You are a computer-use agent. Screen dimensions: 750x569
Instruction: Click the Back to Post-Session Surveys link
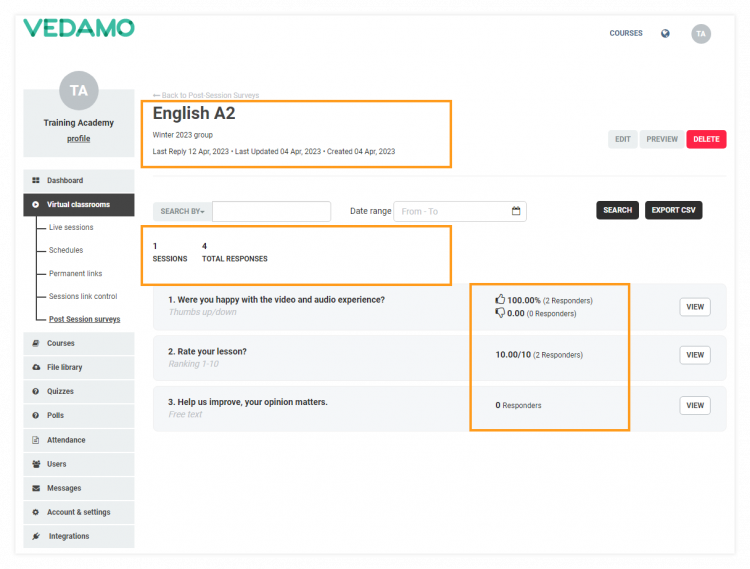(206, 95)
